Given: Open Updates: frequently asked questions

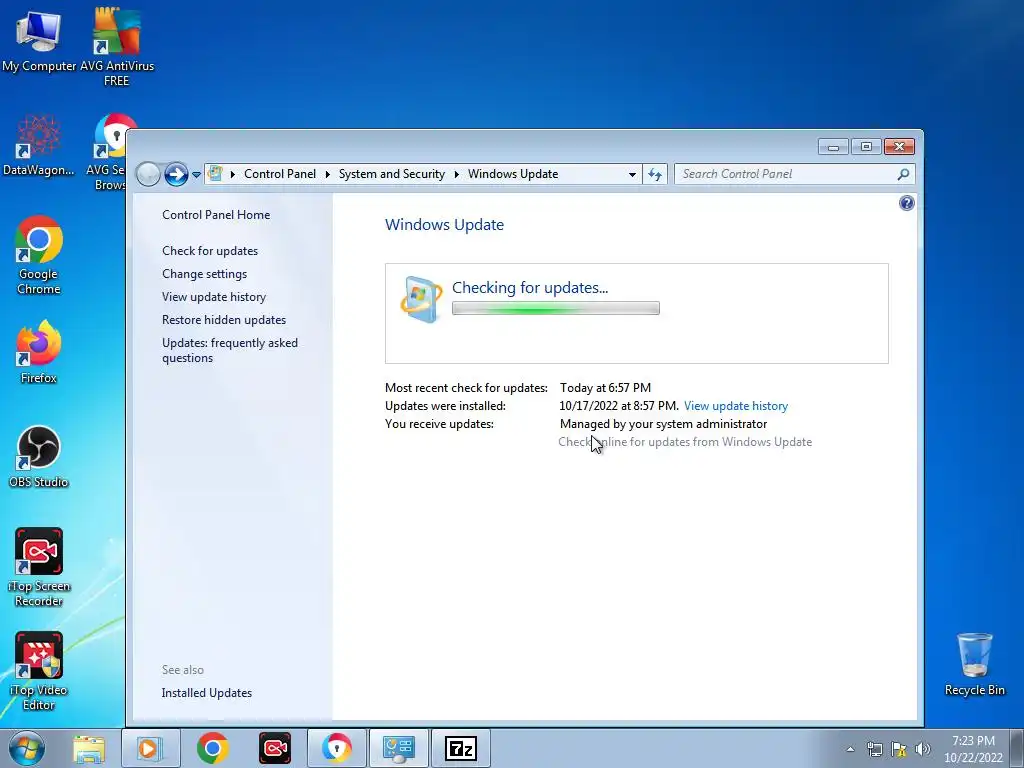Looking at the screenshot, I should pos(230,350).
